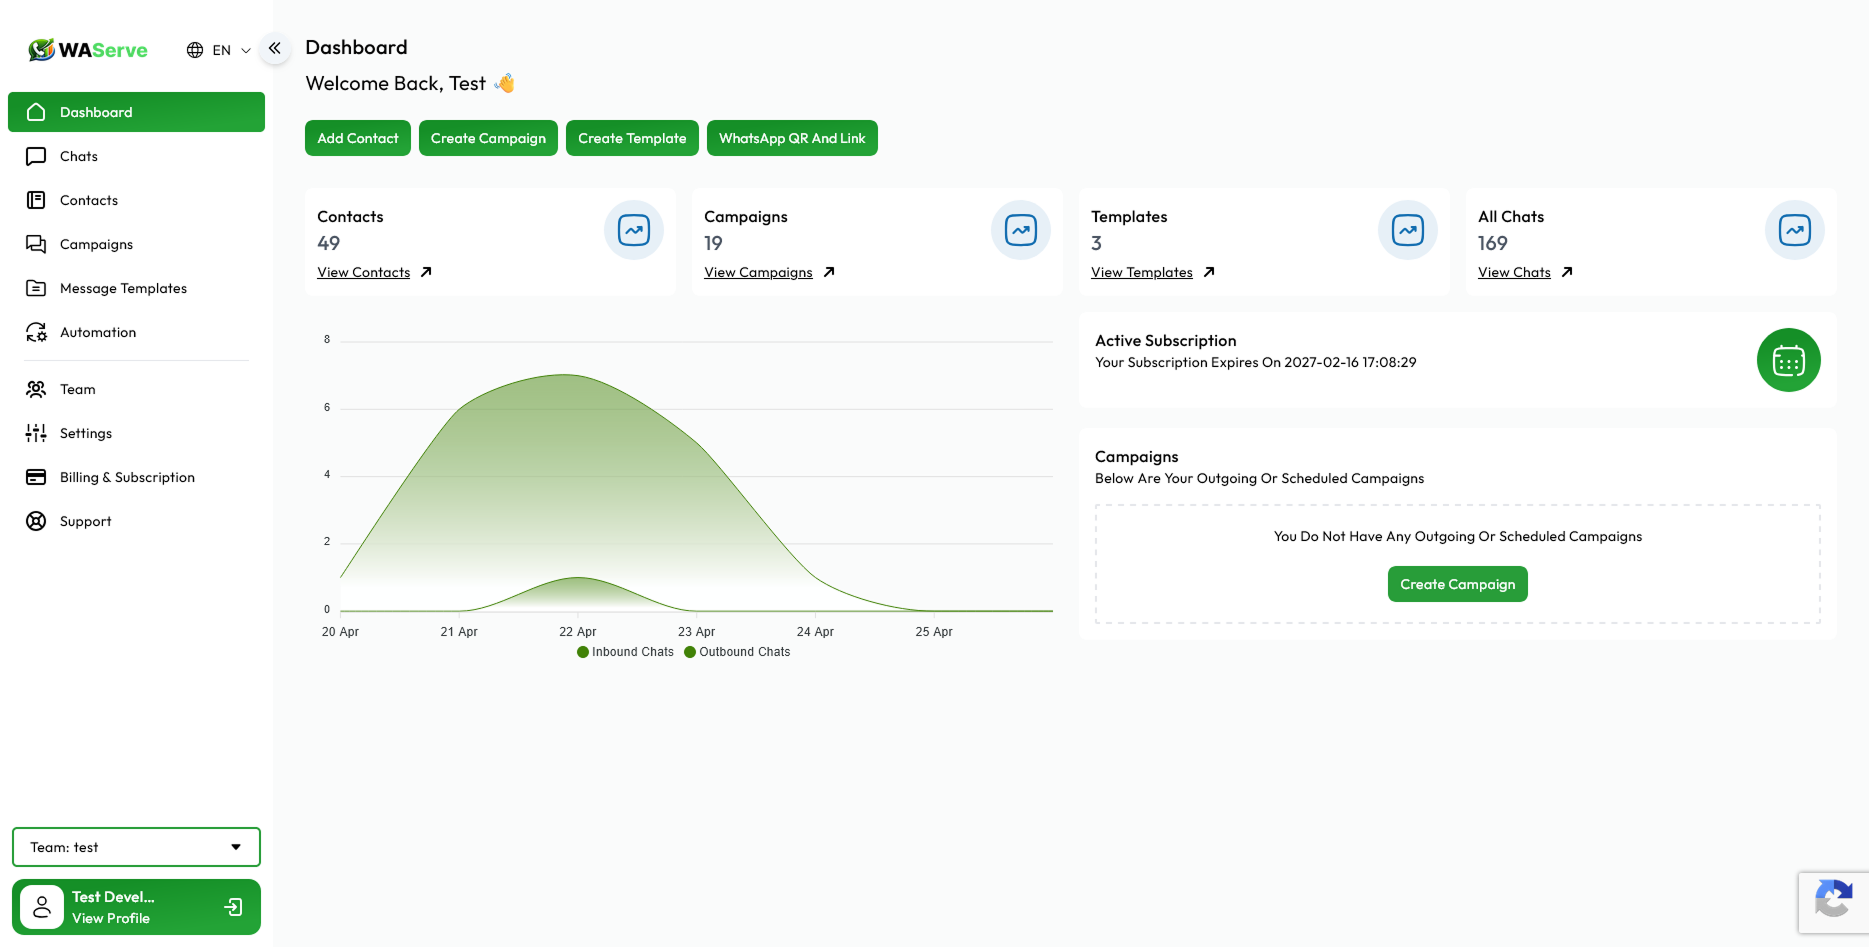Click the Campaigns sidebar icon
Screen dimensions: 1869x947
pos(36,244)
